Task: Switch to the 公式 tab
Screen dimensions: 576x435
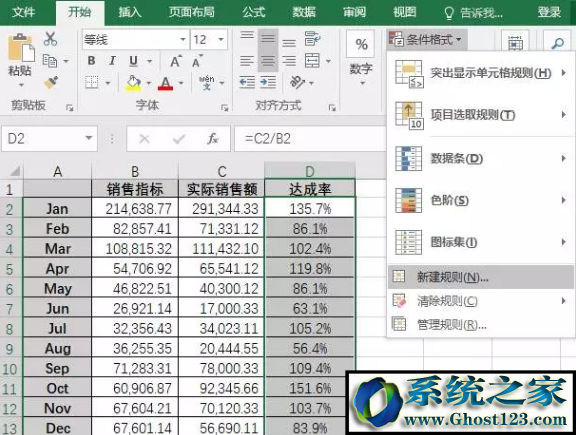Action: 253,12
